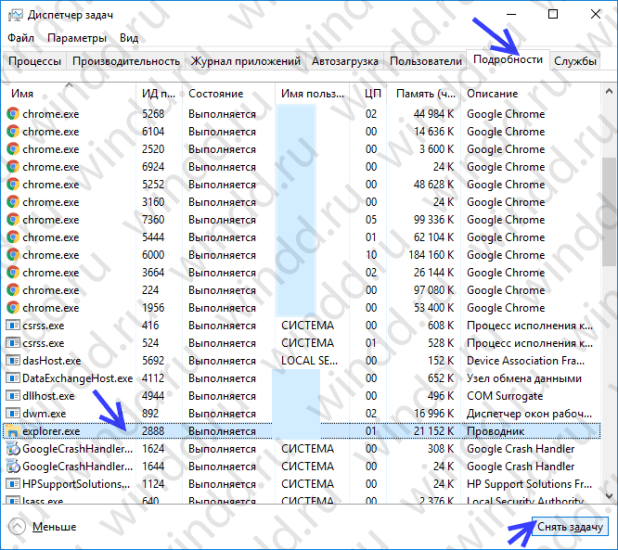Sort by the Описание column header

[531, 94]
